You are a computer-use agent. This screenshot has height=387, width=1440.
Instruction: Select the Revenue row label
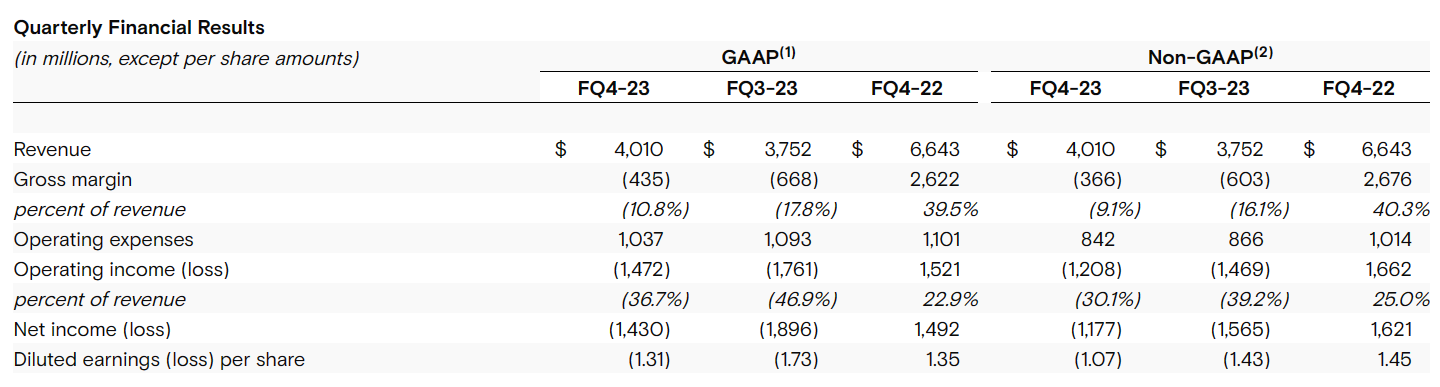click(x=52, y=149)
